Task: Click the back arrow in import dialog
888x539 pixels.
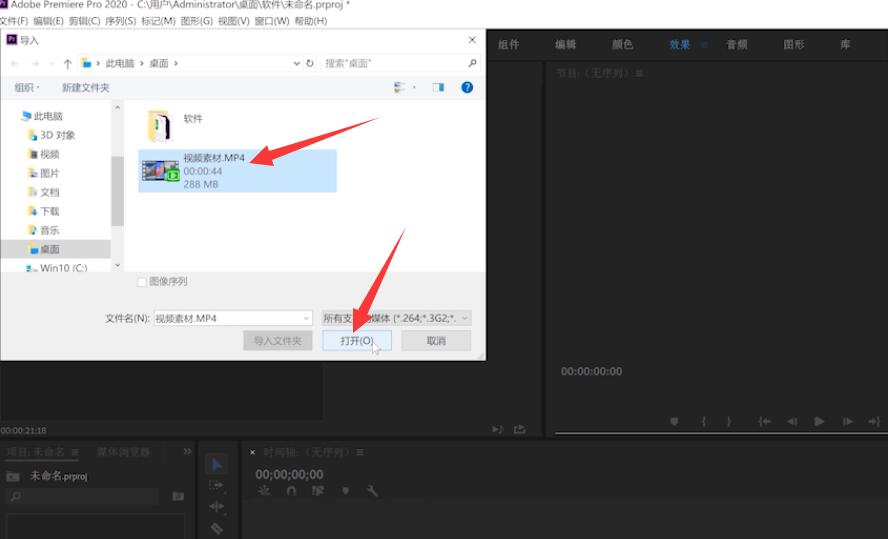Action: pos(15,63)
